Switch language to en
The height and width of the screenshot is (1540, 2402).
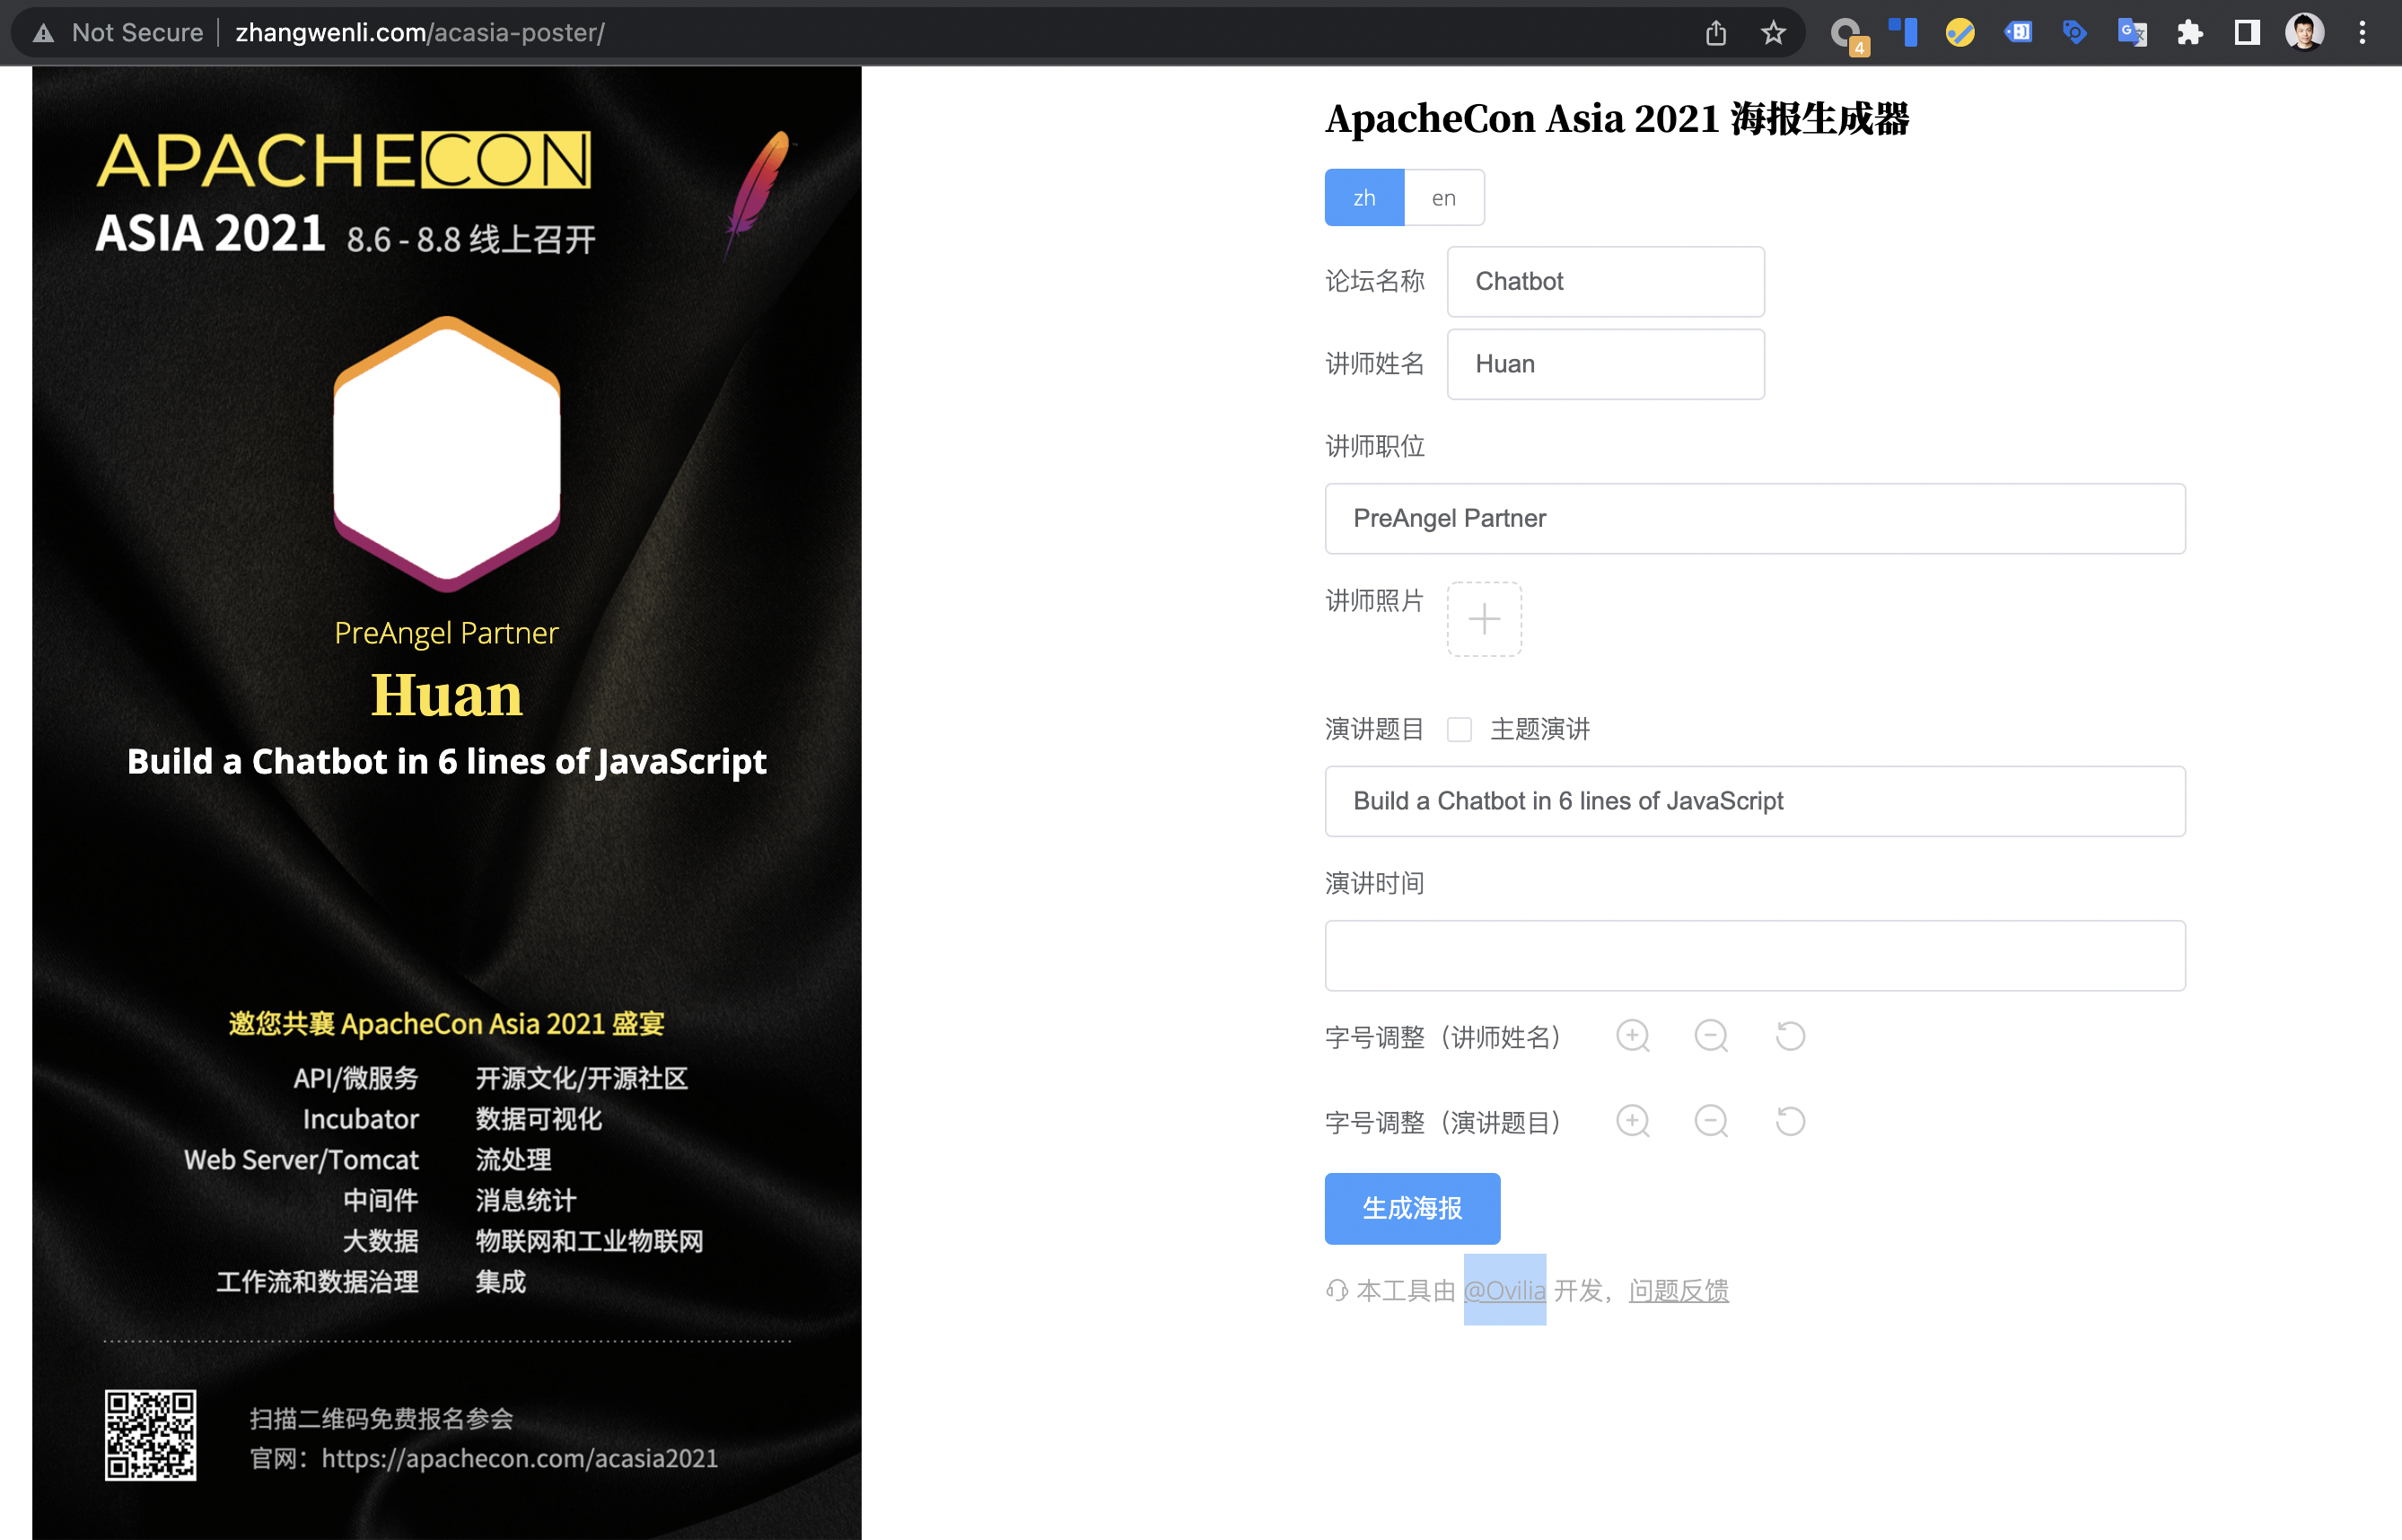click(1443, 198)
